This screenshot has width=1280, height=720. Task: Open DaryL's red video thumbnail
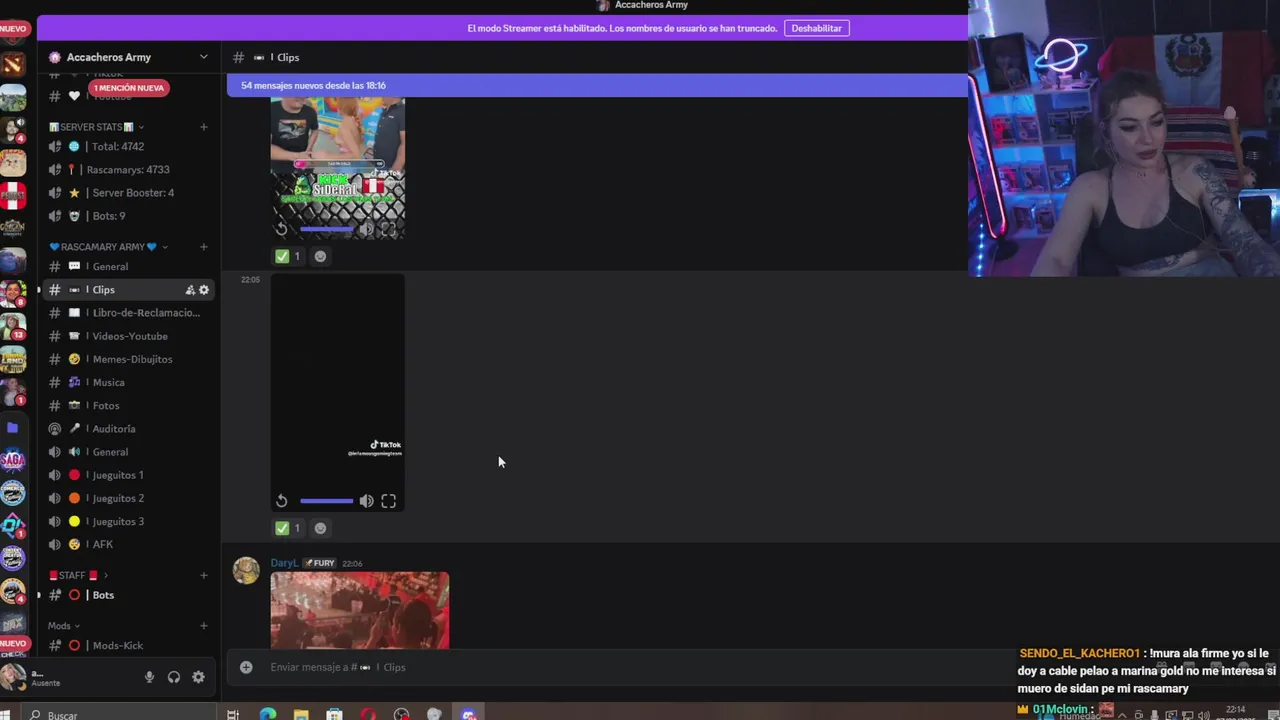click(x=360, y=610)
